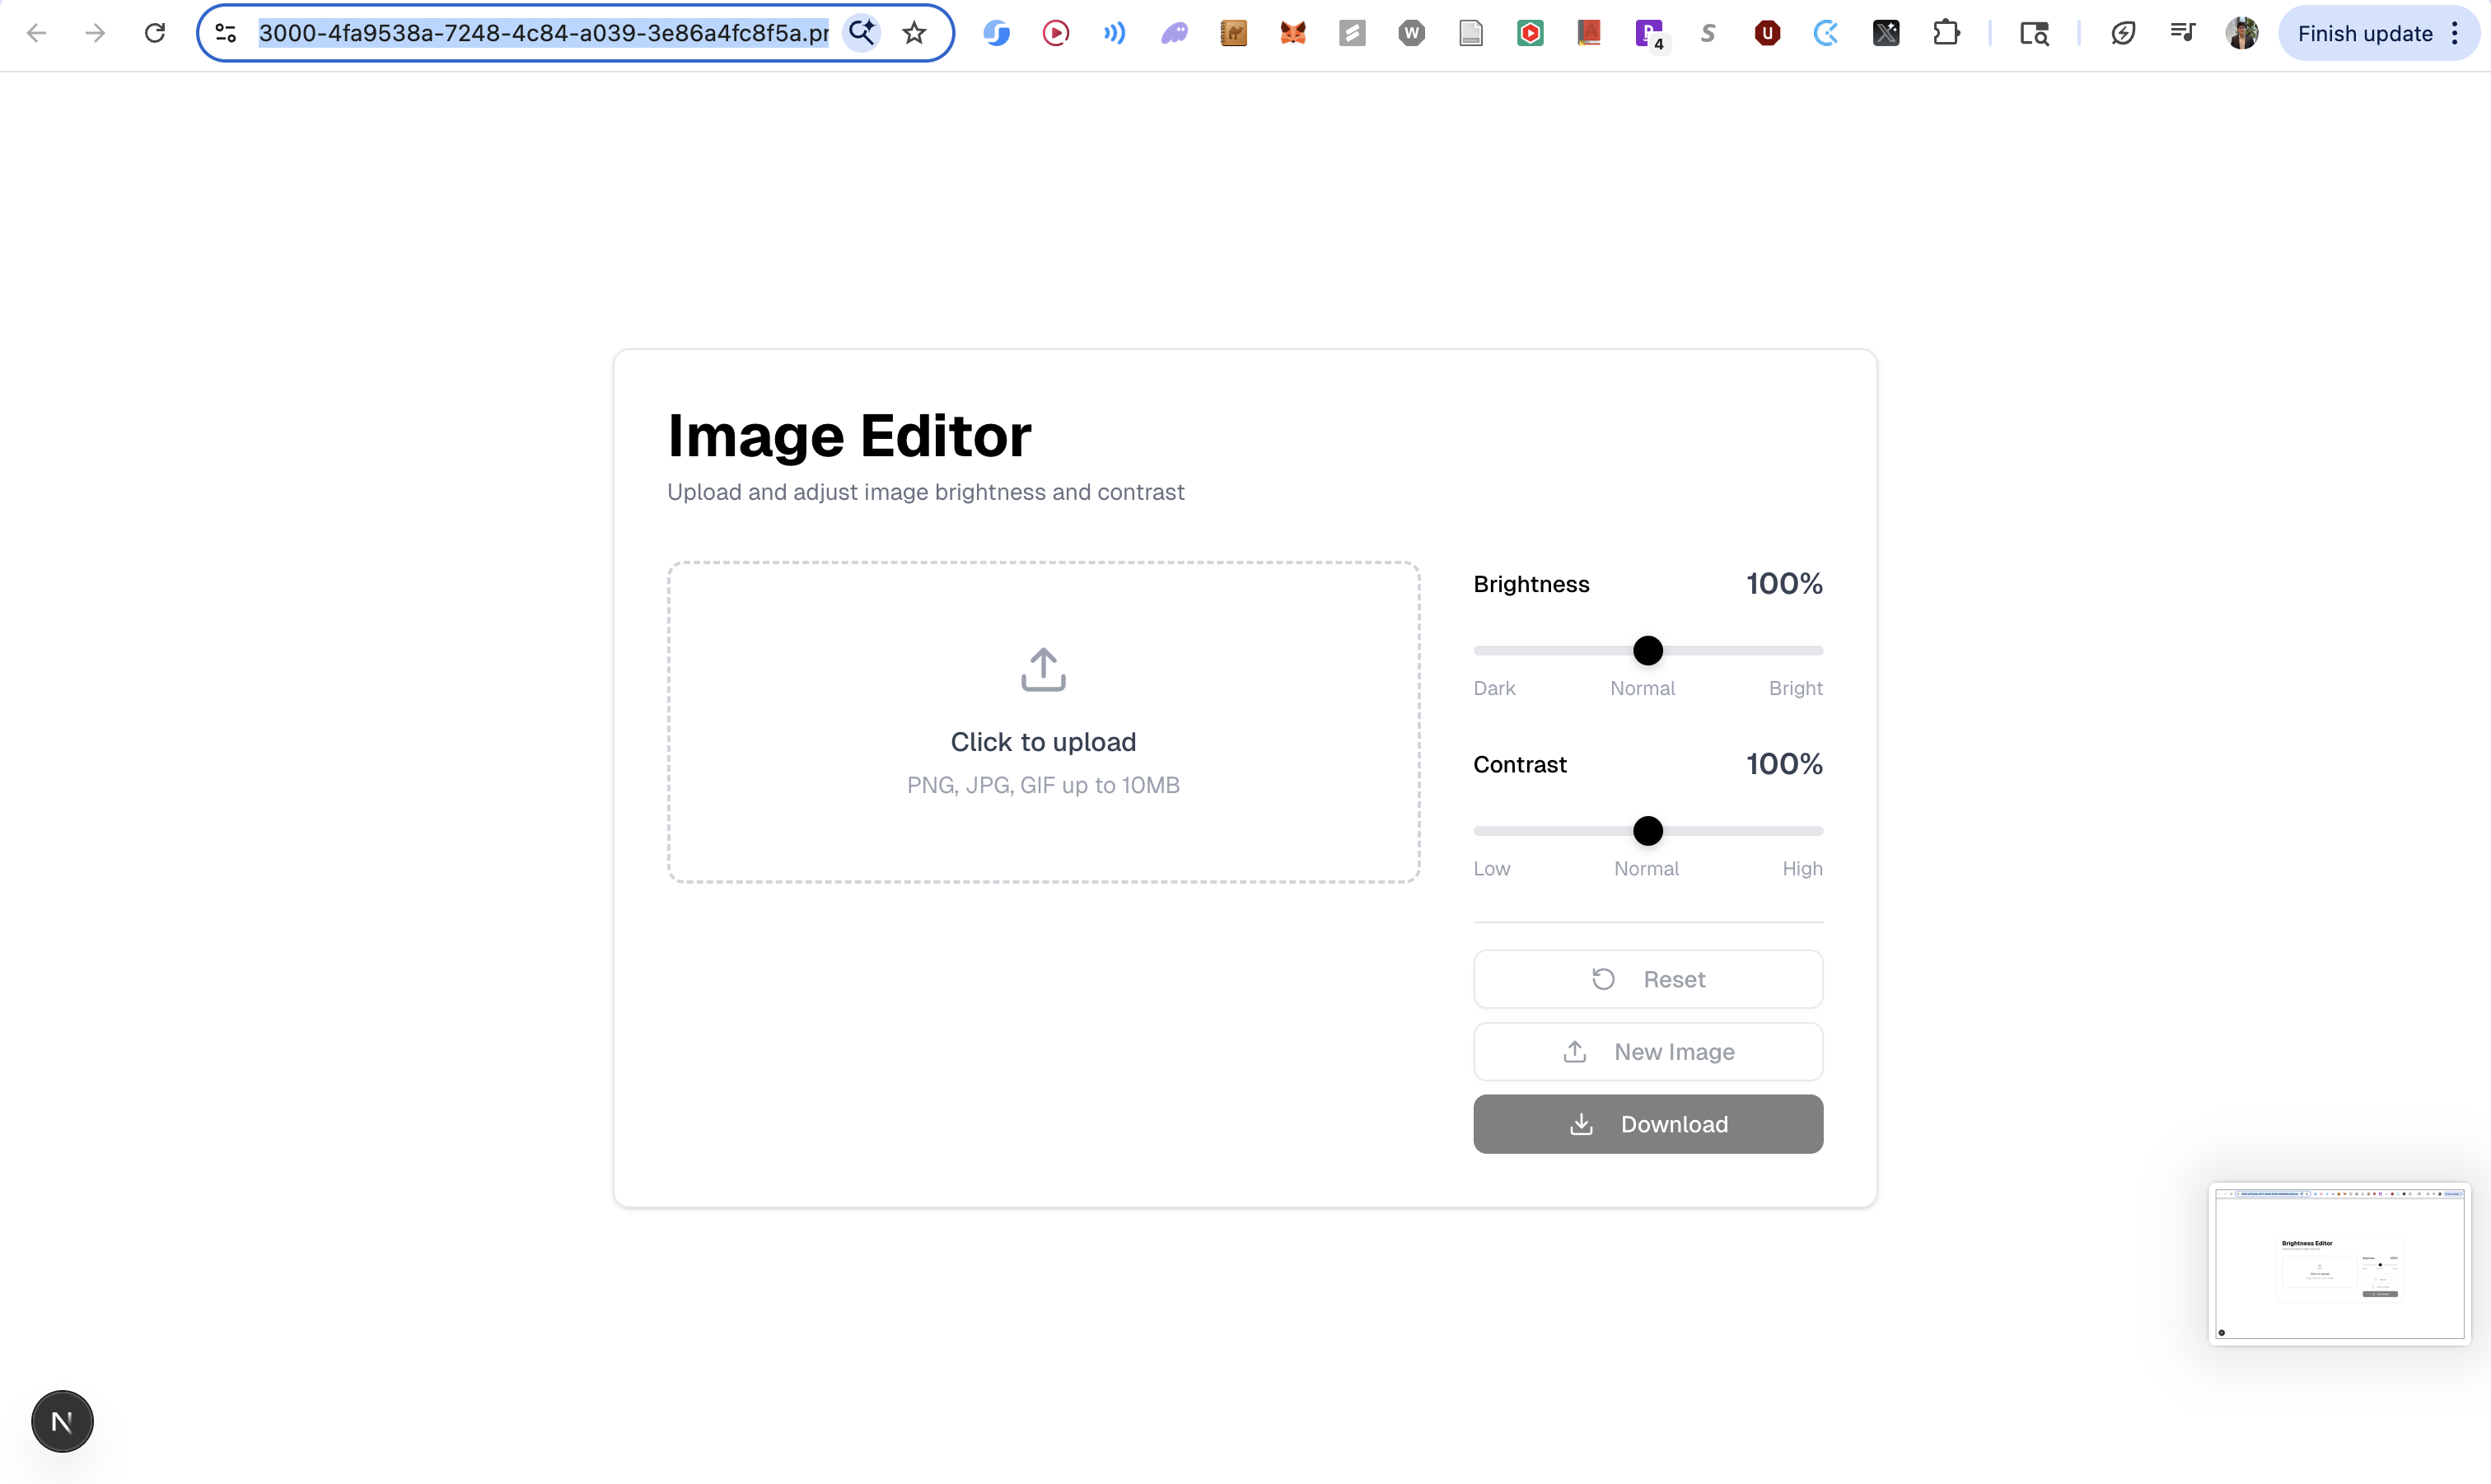The width and height of the screenshot is (2491, 1484).
Task: Open the media controls music icon
Action: coord(2182,33)
